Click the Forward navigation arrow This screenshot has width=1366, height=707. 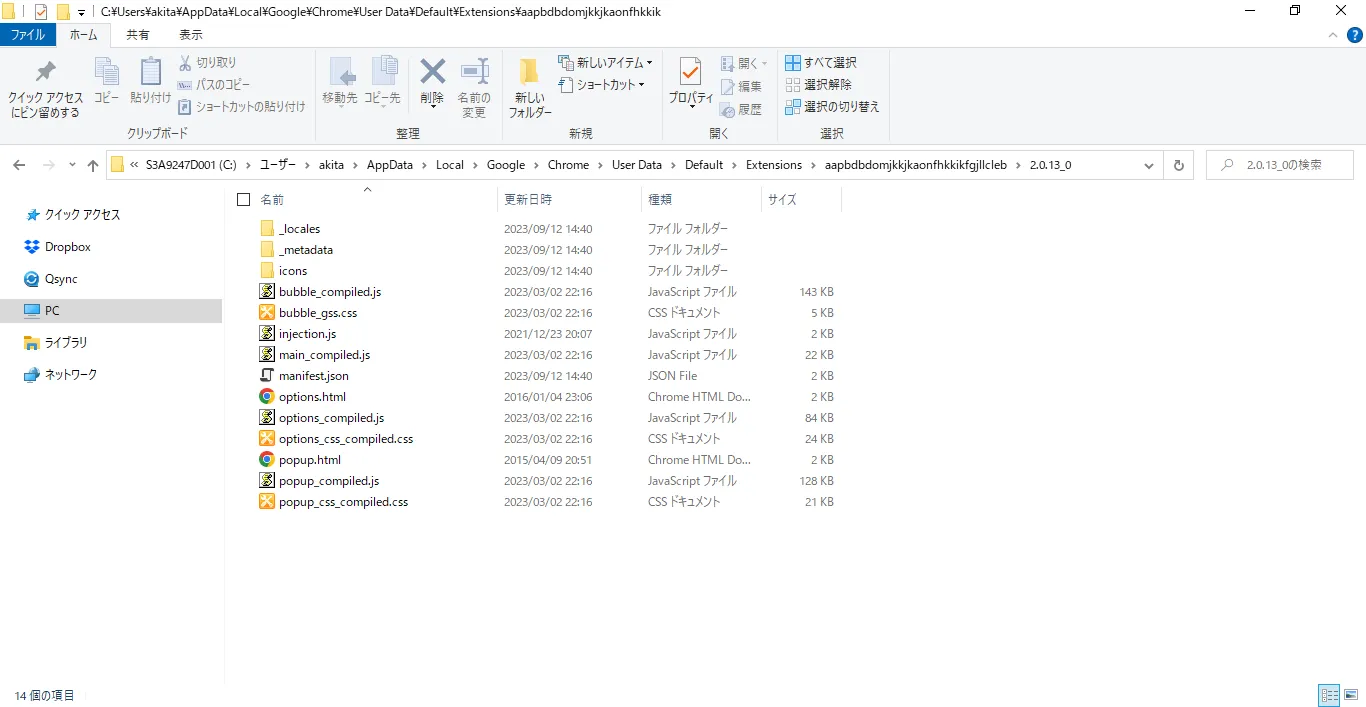click(x=47, y=165)
